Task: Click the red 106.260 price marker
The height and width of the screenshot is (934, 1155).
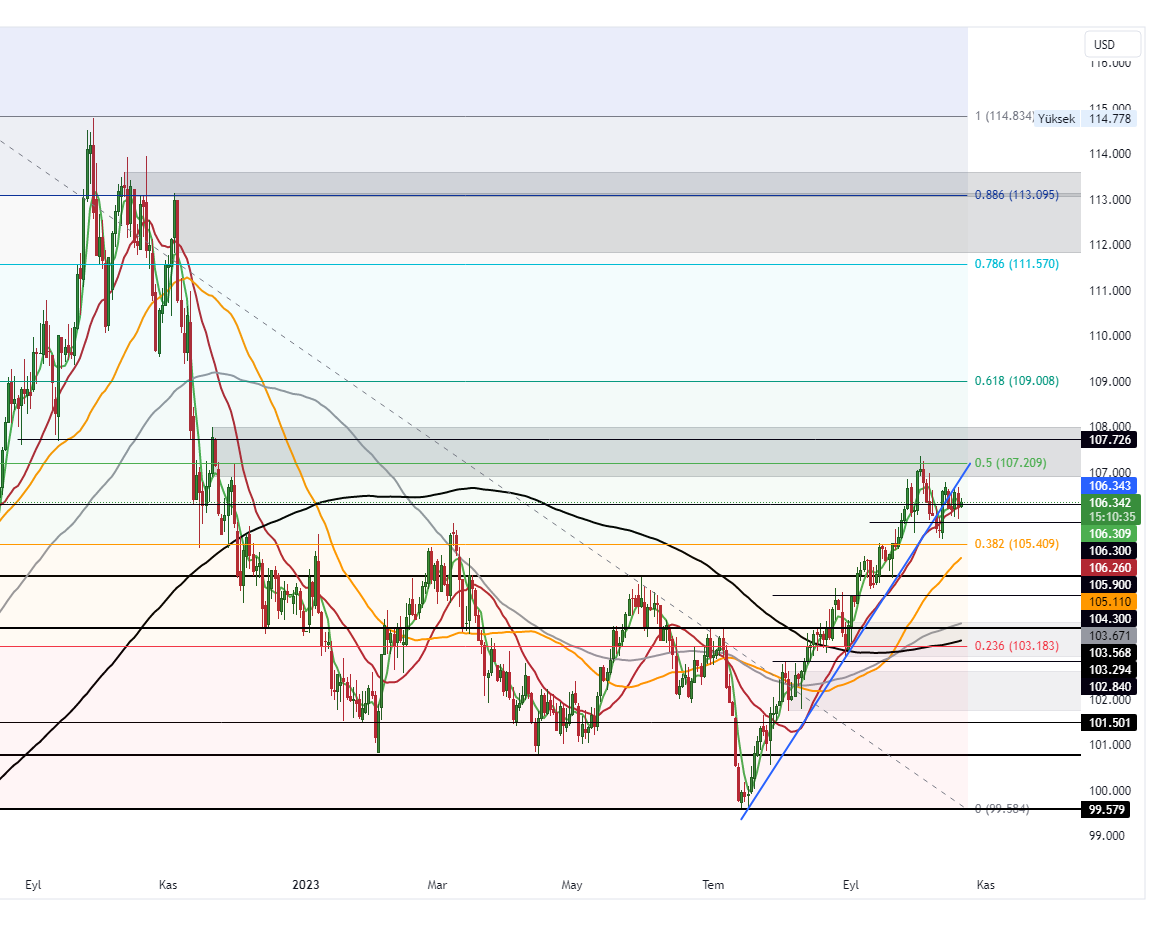Action: coord(1110,568)
